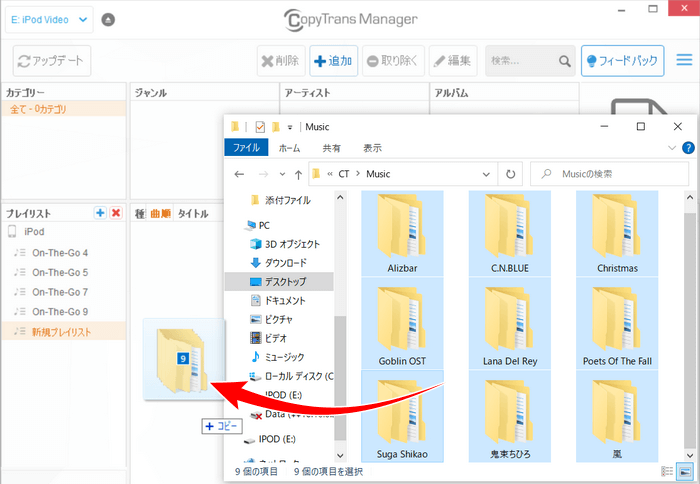Image resolution: width=700 pixels, height=484 pixels.
Task: Open the E: iPod Video device dropdown
Action: pyautogui.click(x=49, y=20)
